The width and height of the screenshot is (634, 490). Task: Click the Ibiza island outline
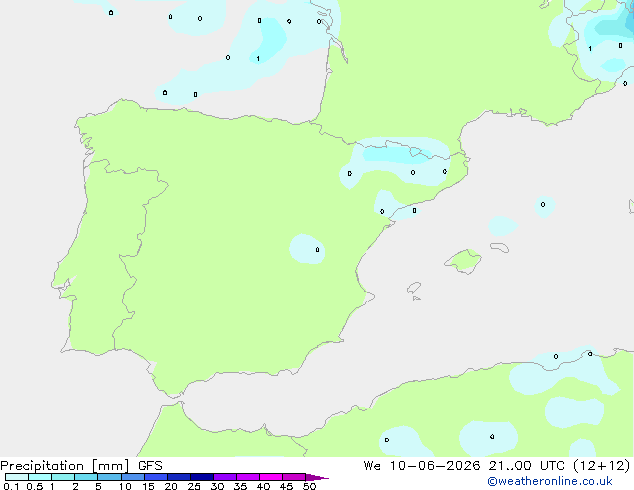click(414, 288)
